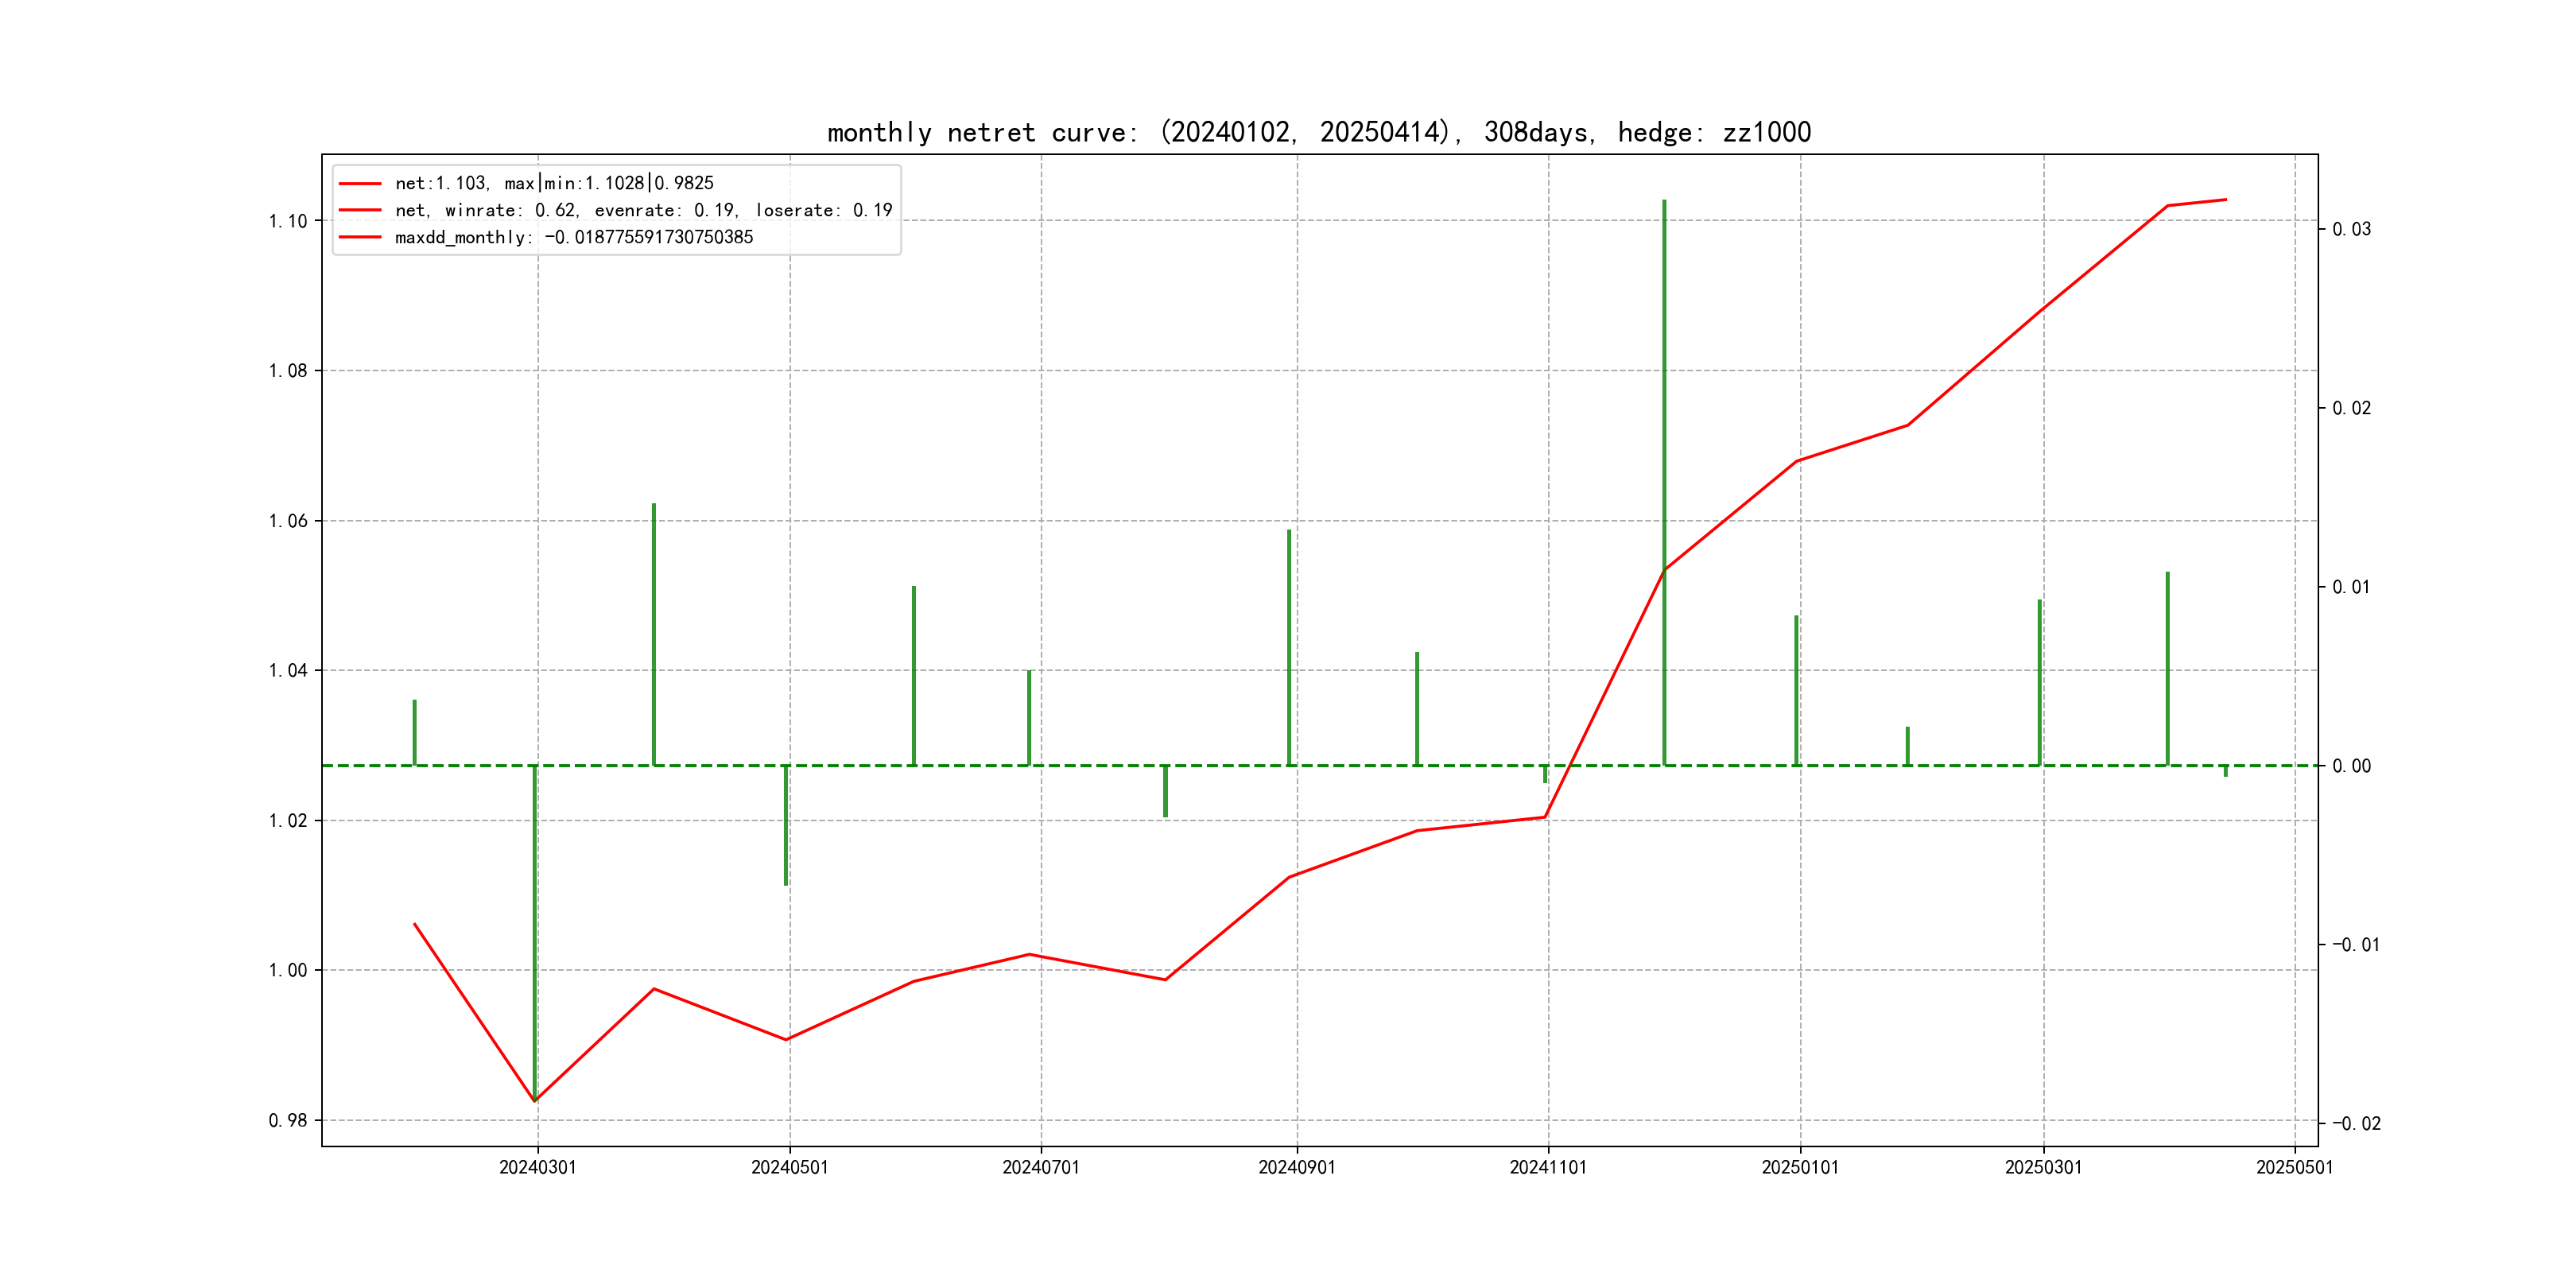Click the right y-axis label −0.02
This screenshot has width=2576, height=1288.
[x=2356, y=1123]
